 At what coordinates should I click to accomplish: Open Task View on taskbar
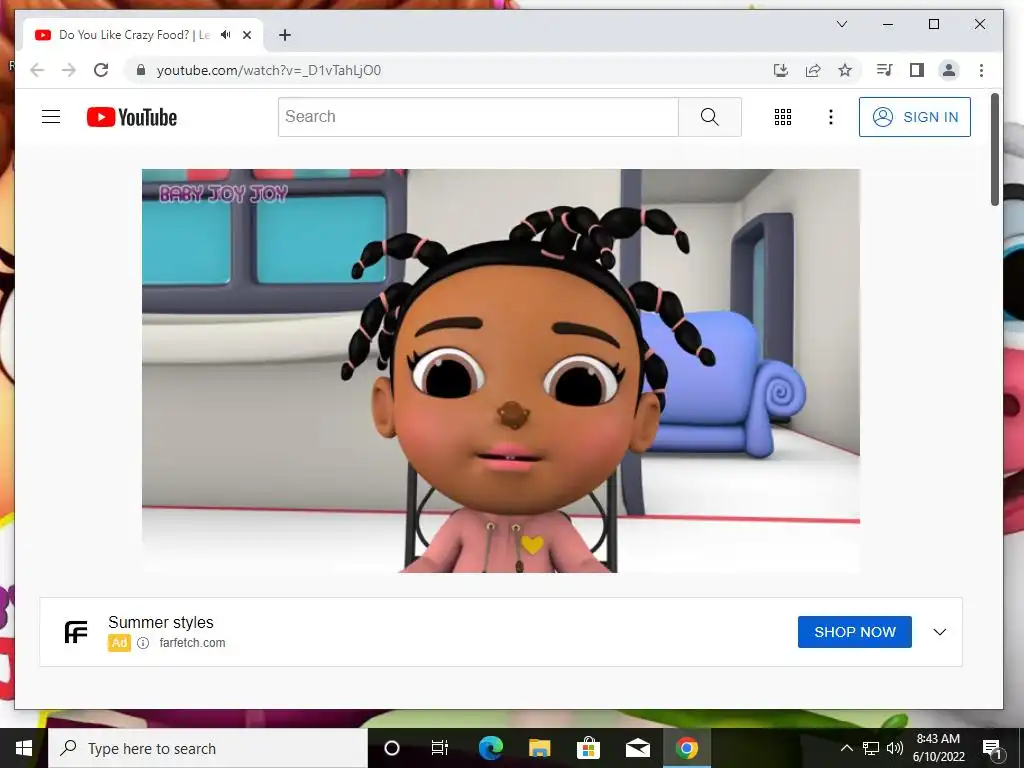click(440, 748)
